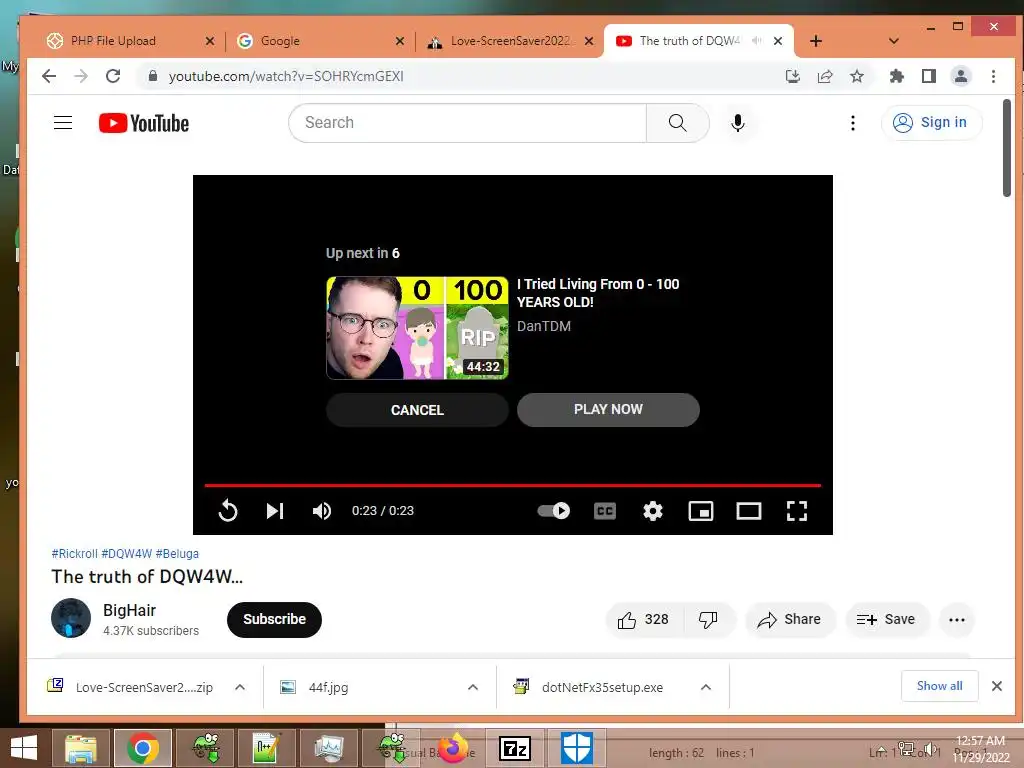Toggle Chrome side panel

(x=929, y=76)
